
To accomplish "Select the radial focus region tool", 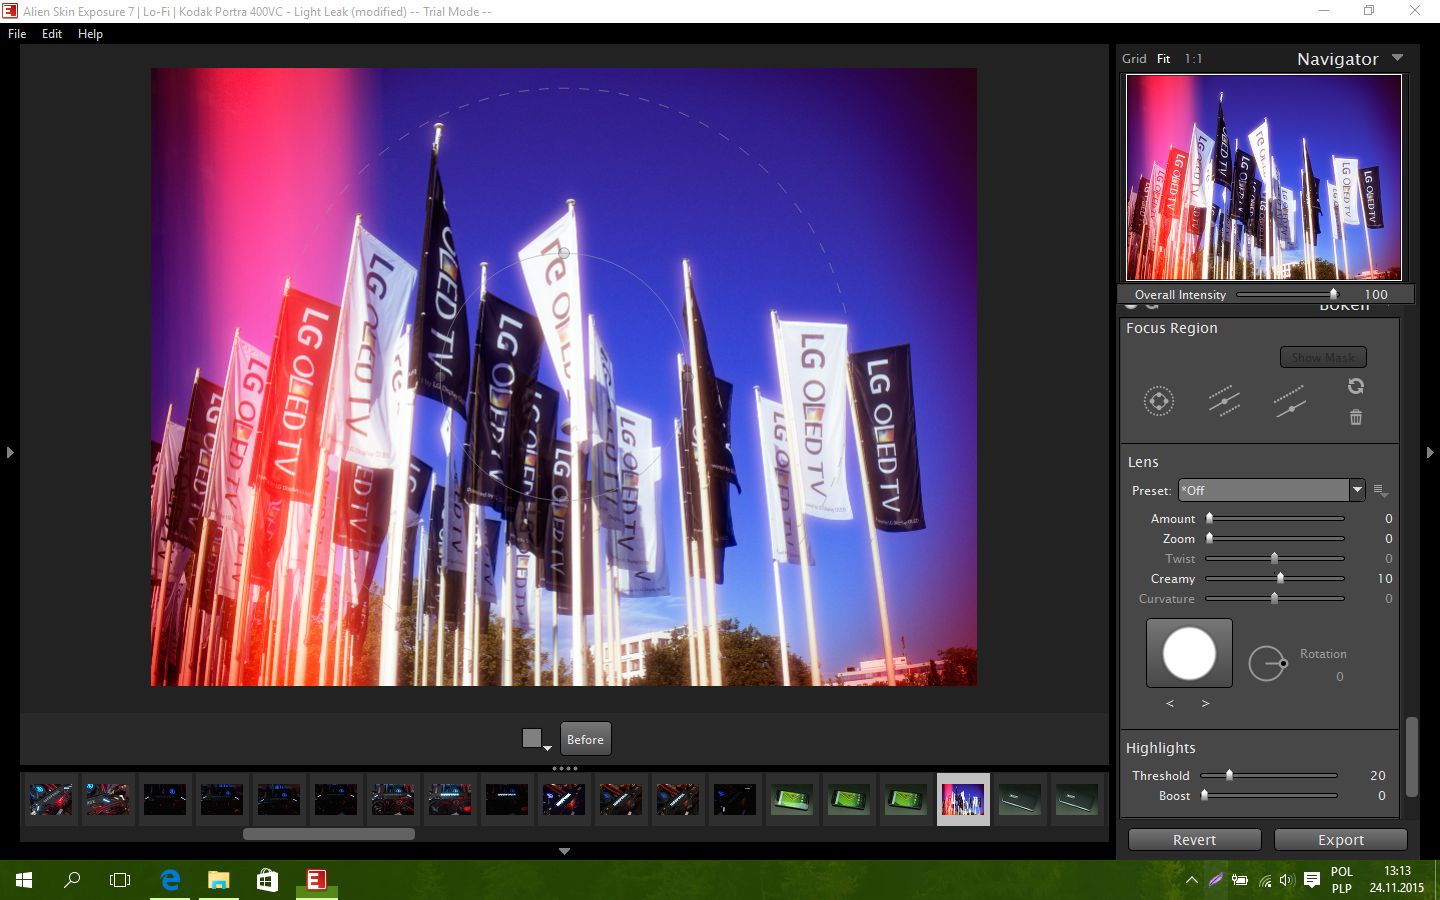I will 1159,401.
